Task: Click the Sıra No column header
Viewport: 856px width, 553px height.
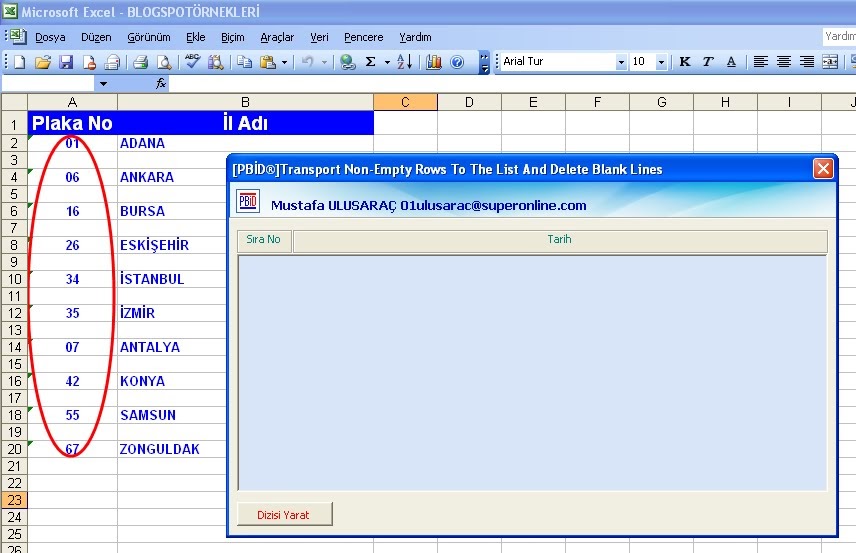Action: point(264,241)
